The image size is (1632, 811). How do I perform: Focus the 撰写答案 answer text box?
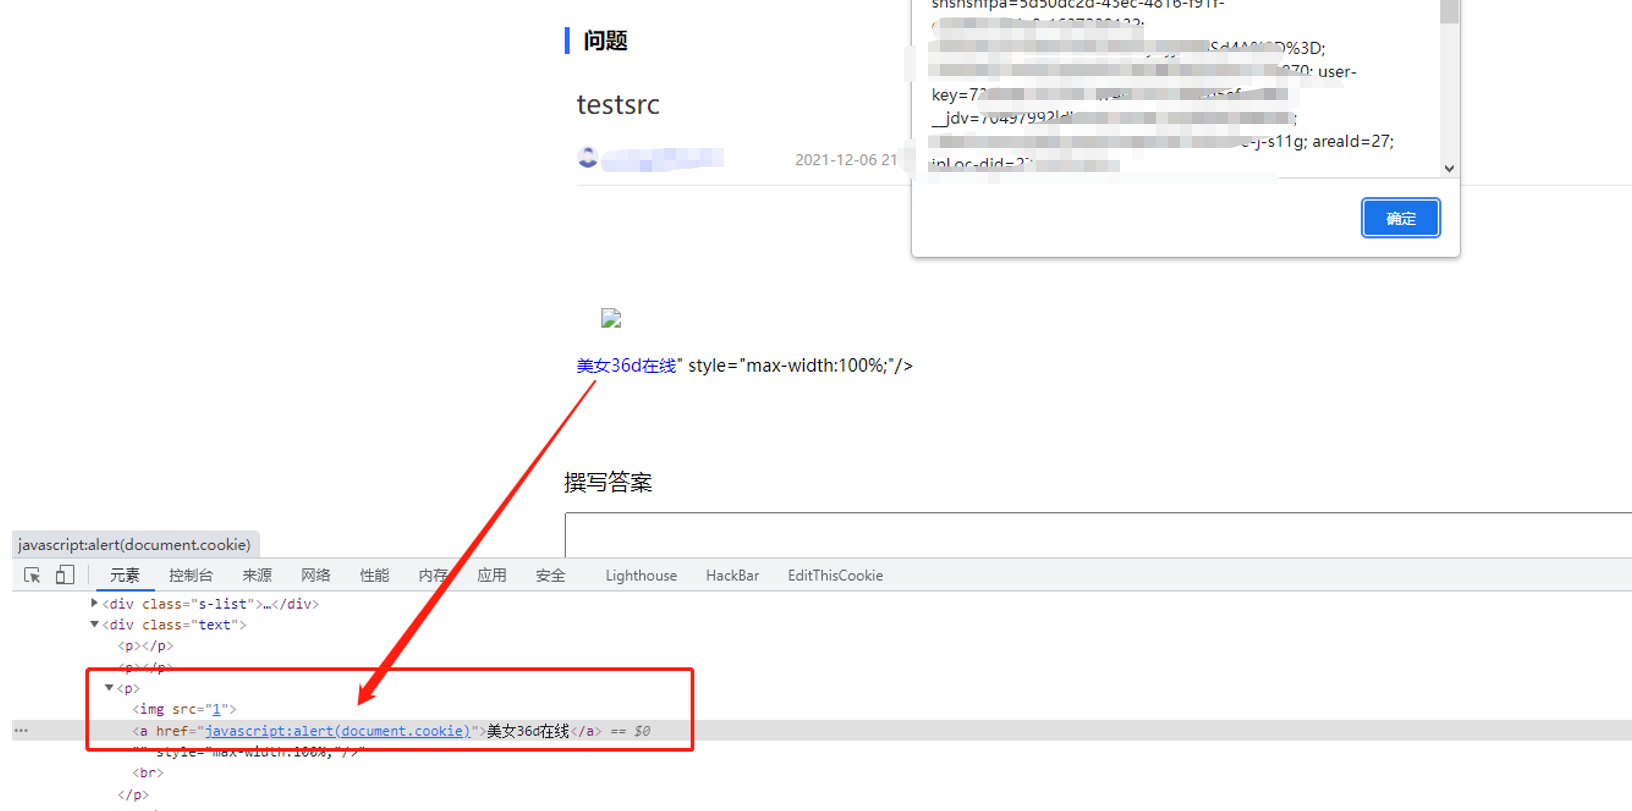pos(1098,535)
